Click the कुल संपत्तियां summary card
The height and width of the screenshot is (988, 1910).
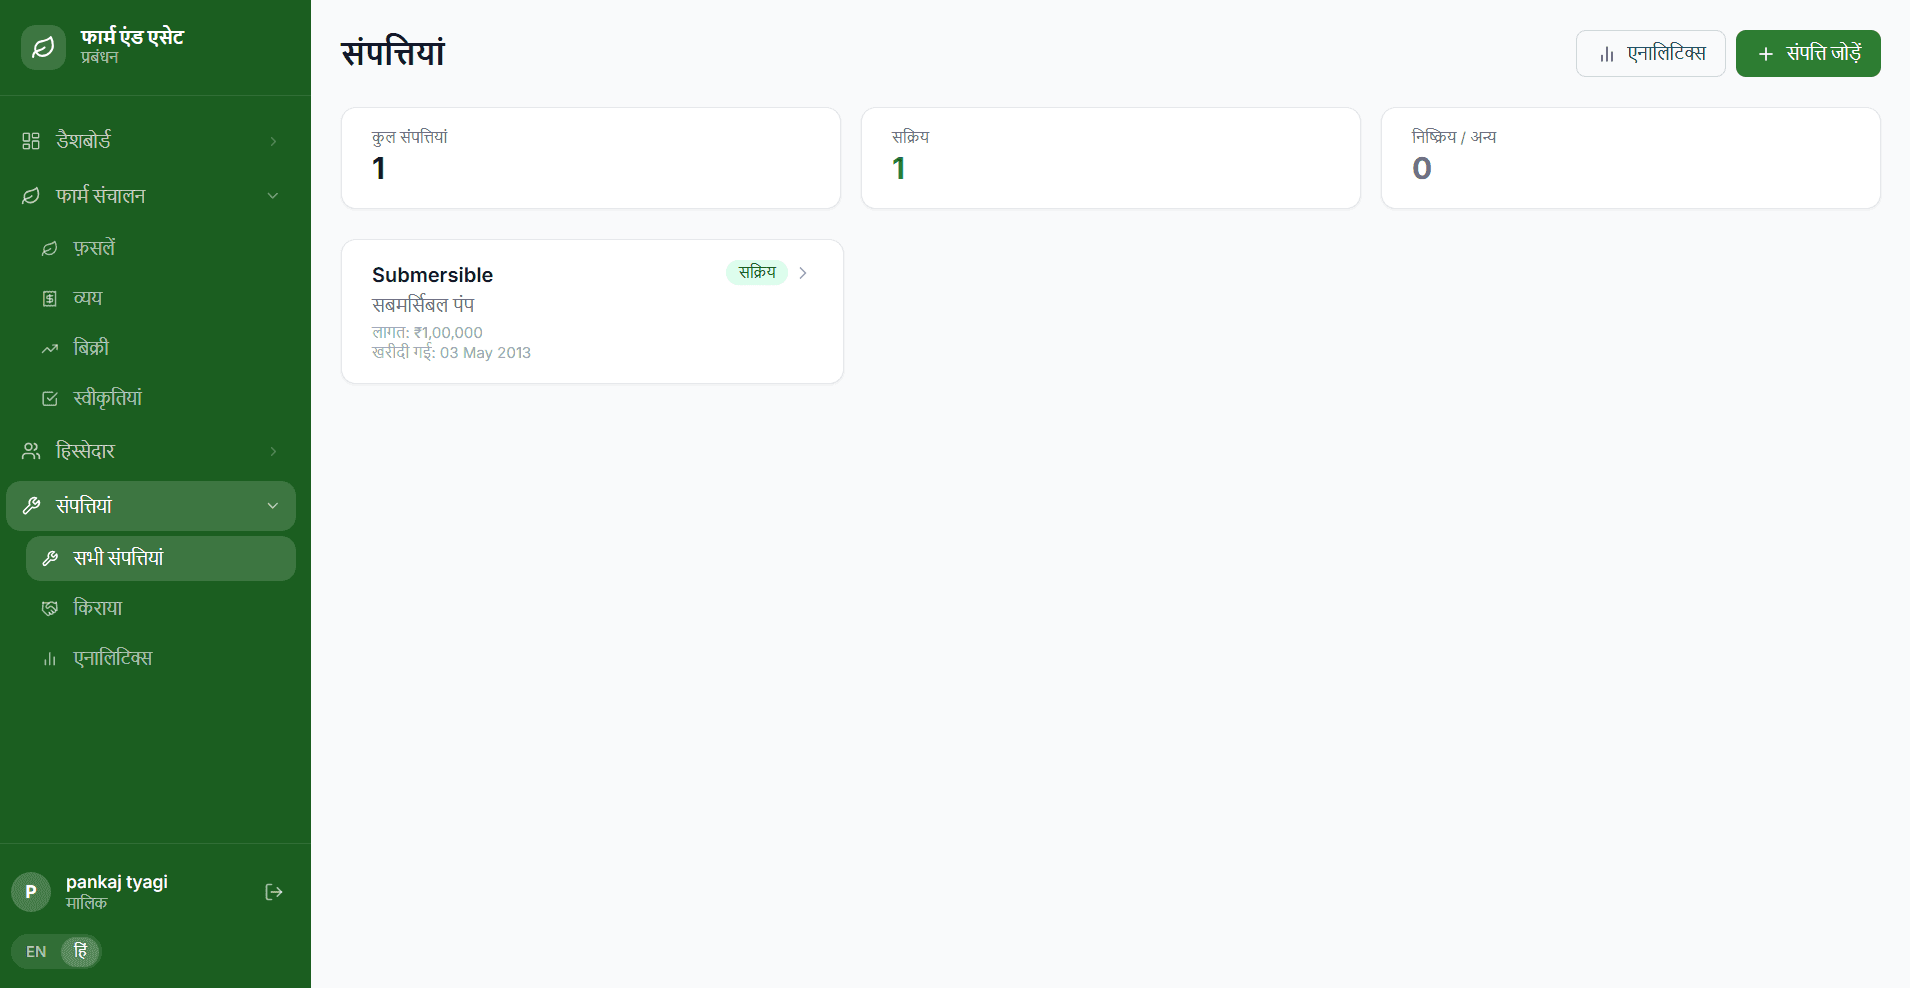591,158
